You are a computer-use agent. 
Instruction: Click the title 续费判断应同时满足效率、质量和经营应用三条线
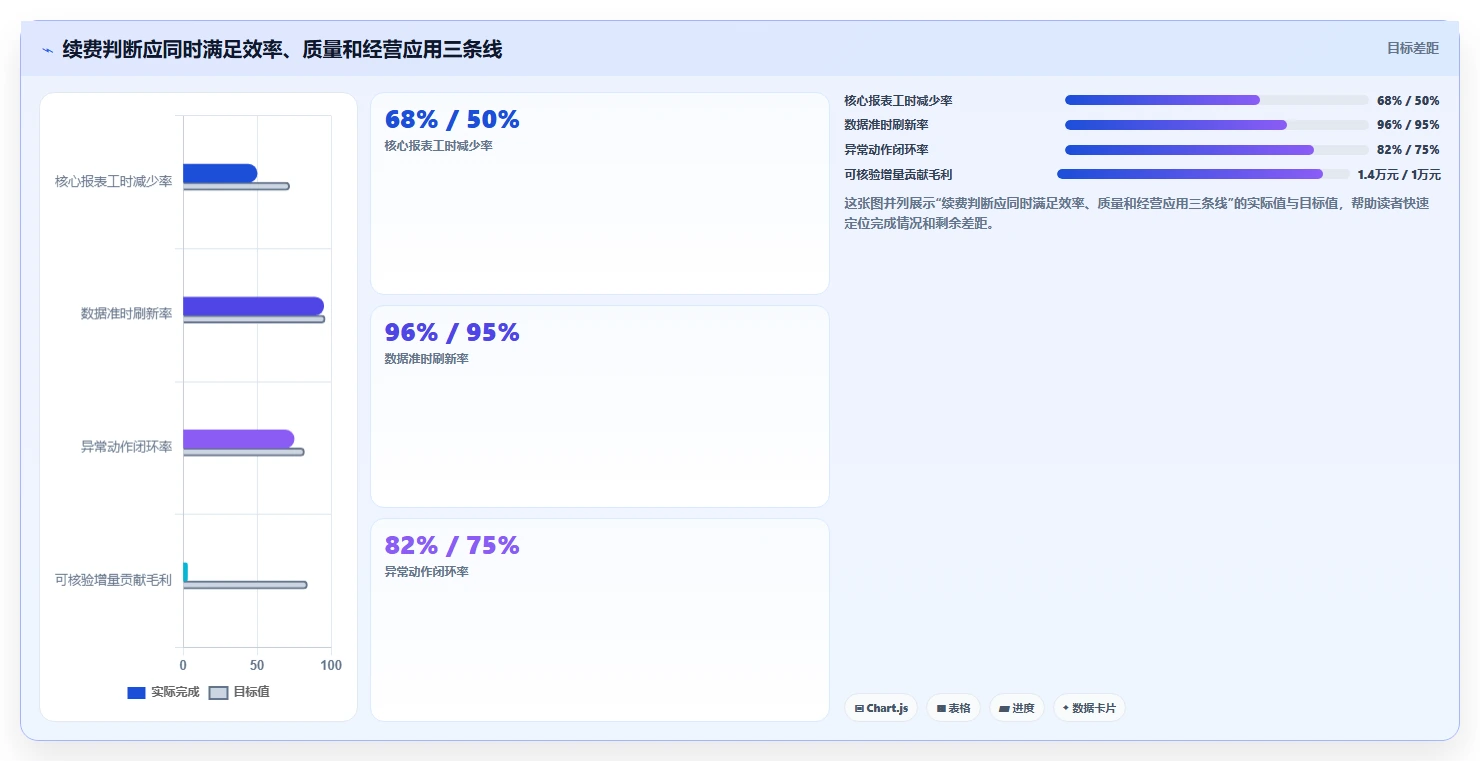pyautogui.click(x=282, y=49)
